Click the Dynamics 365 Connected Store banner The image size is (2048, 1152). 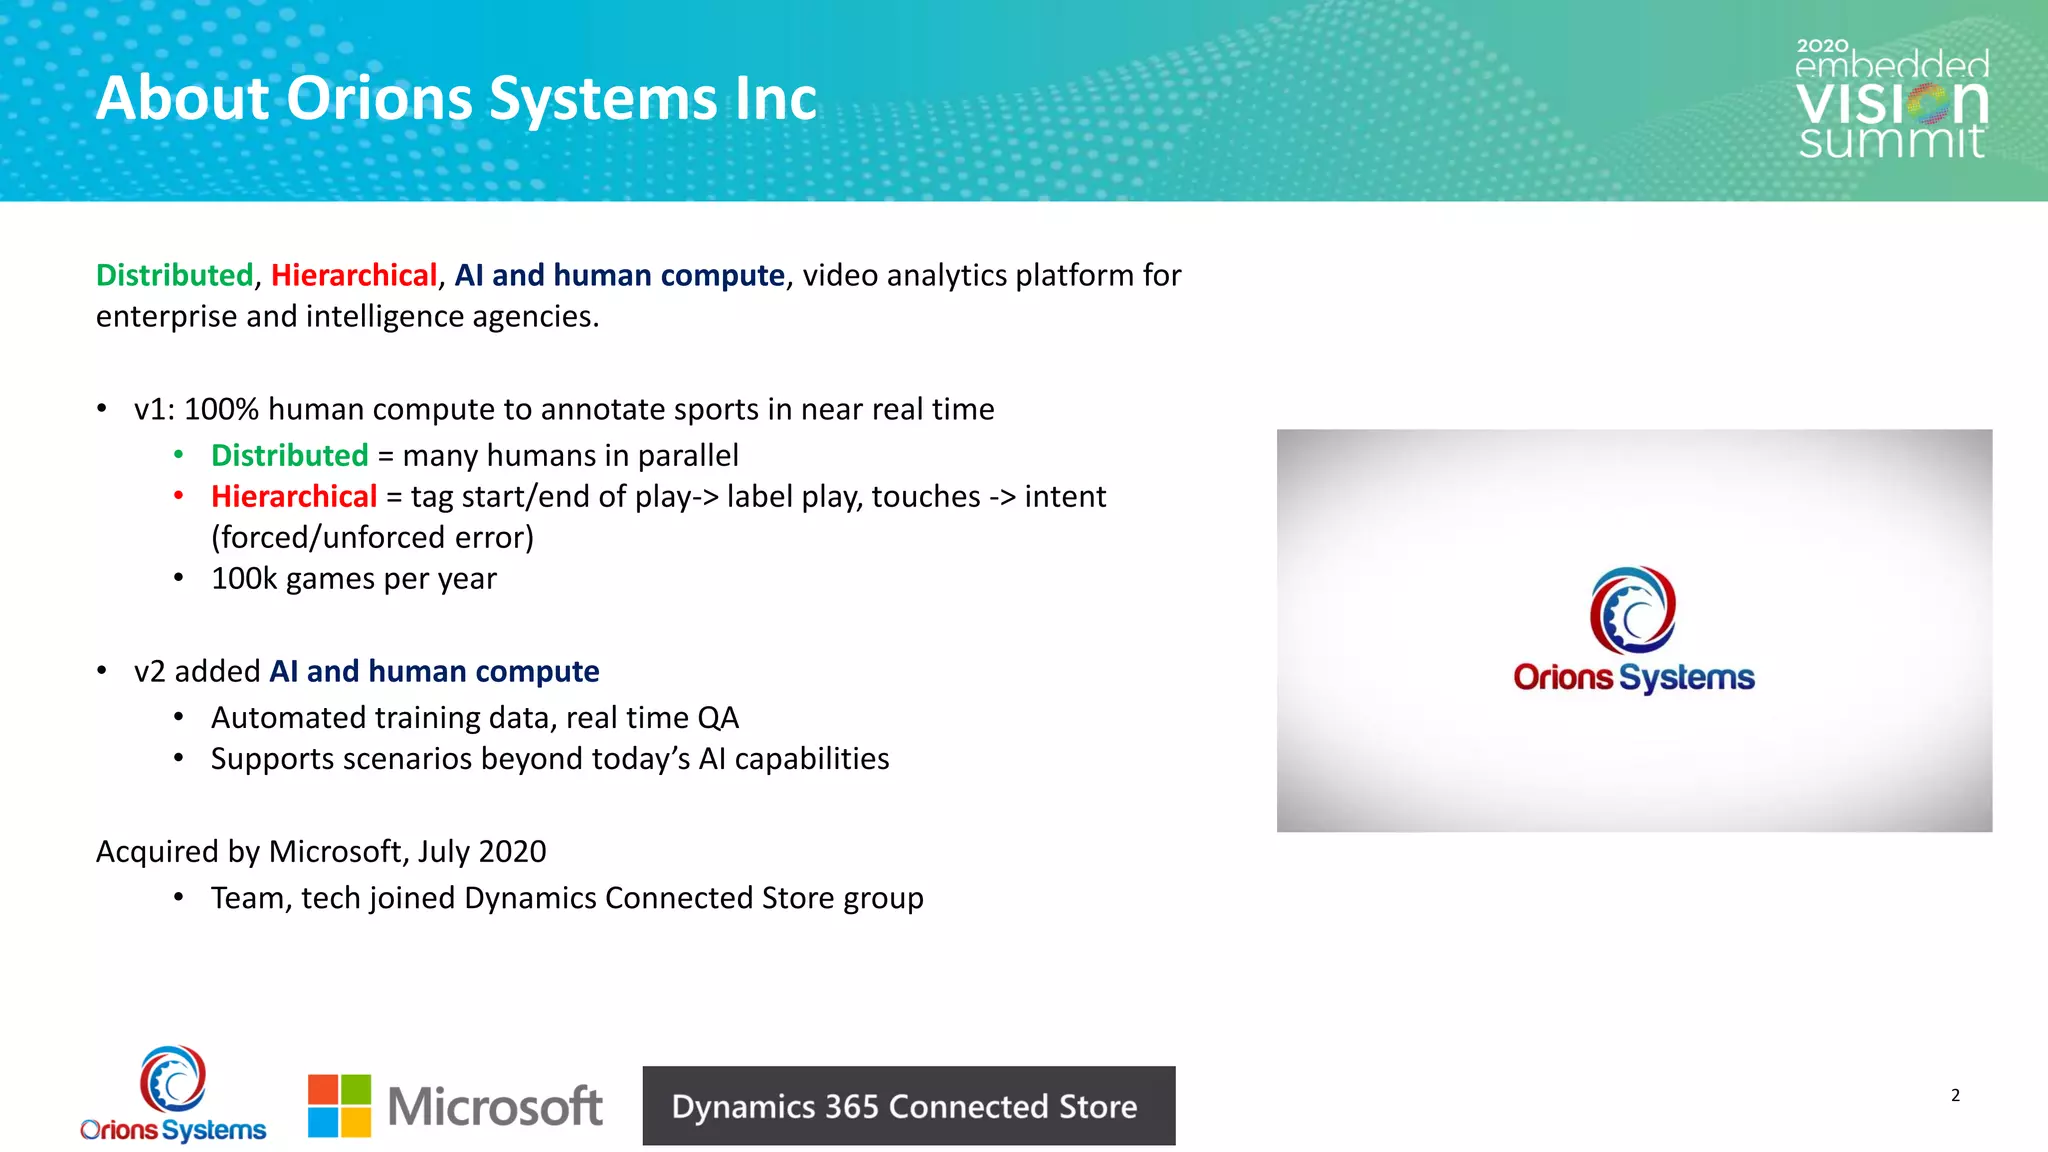point(908,1106)
